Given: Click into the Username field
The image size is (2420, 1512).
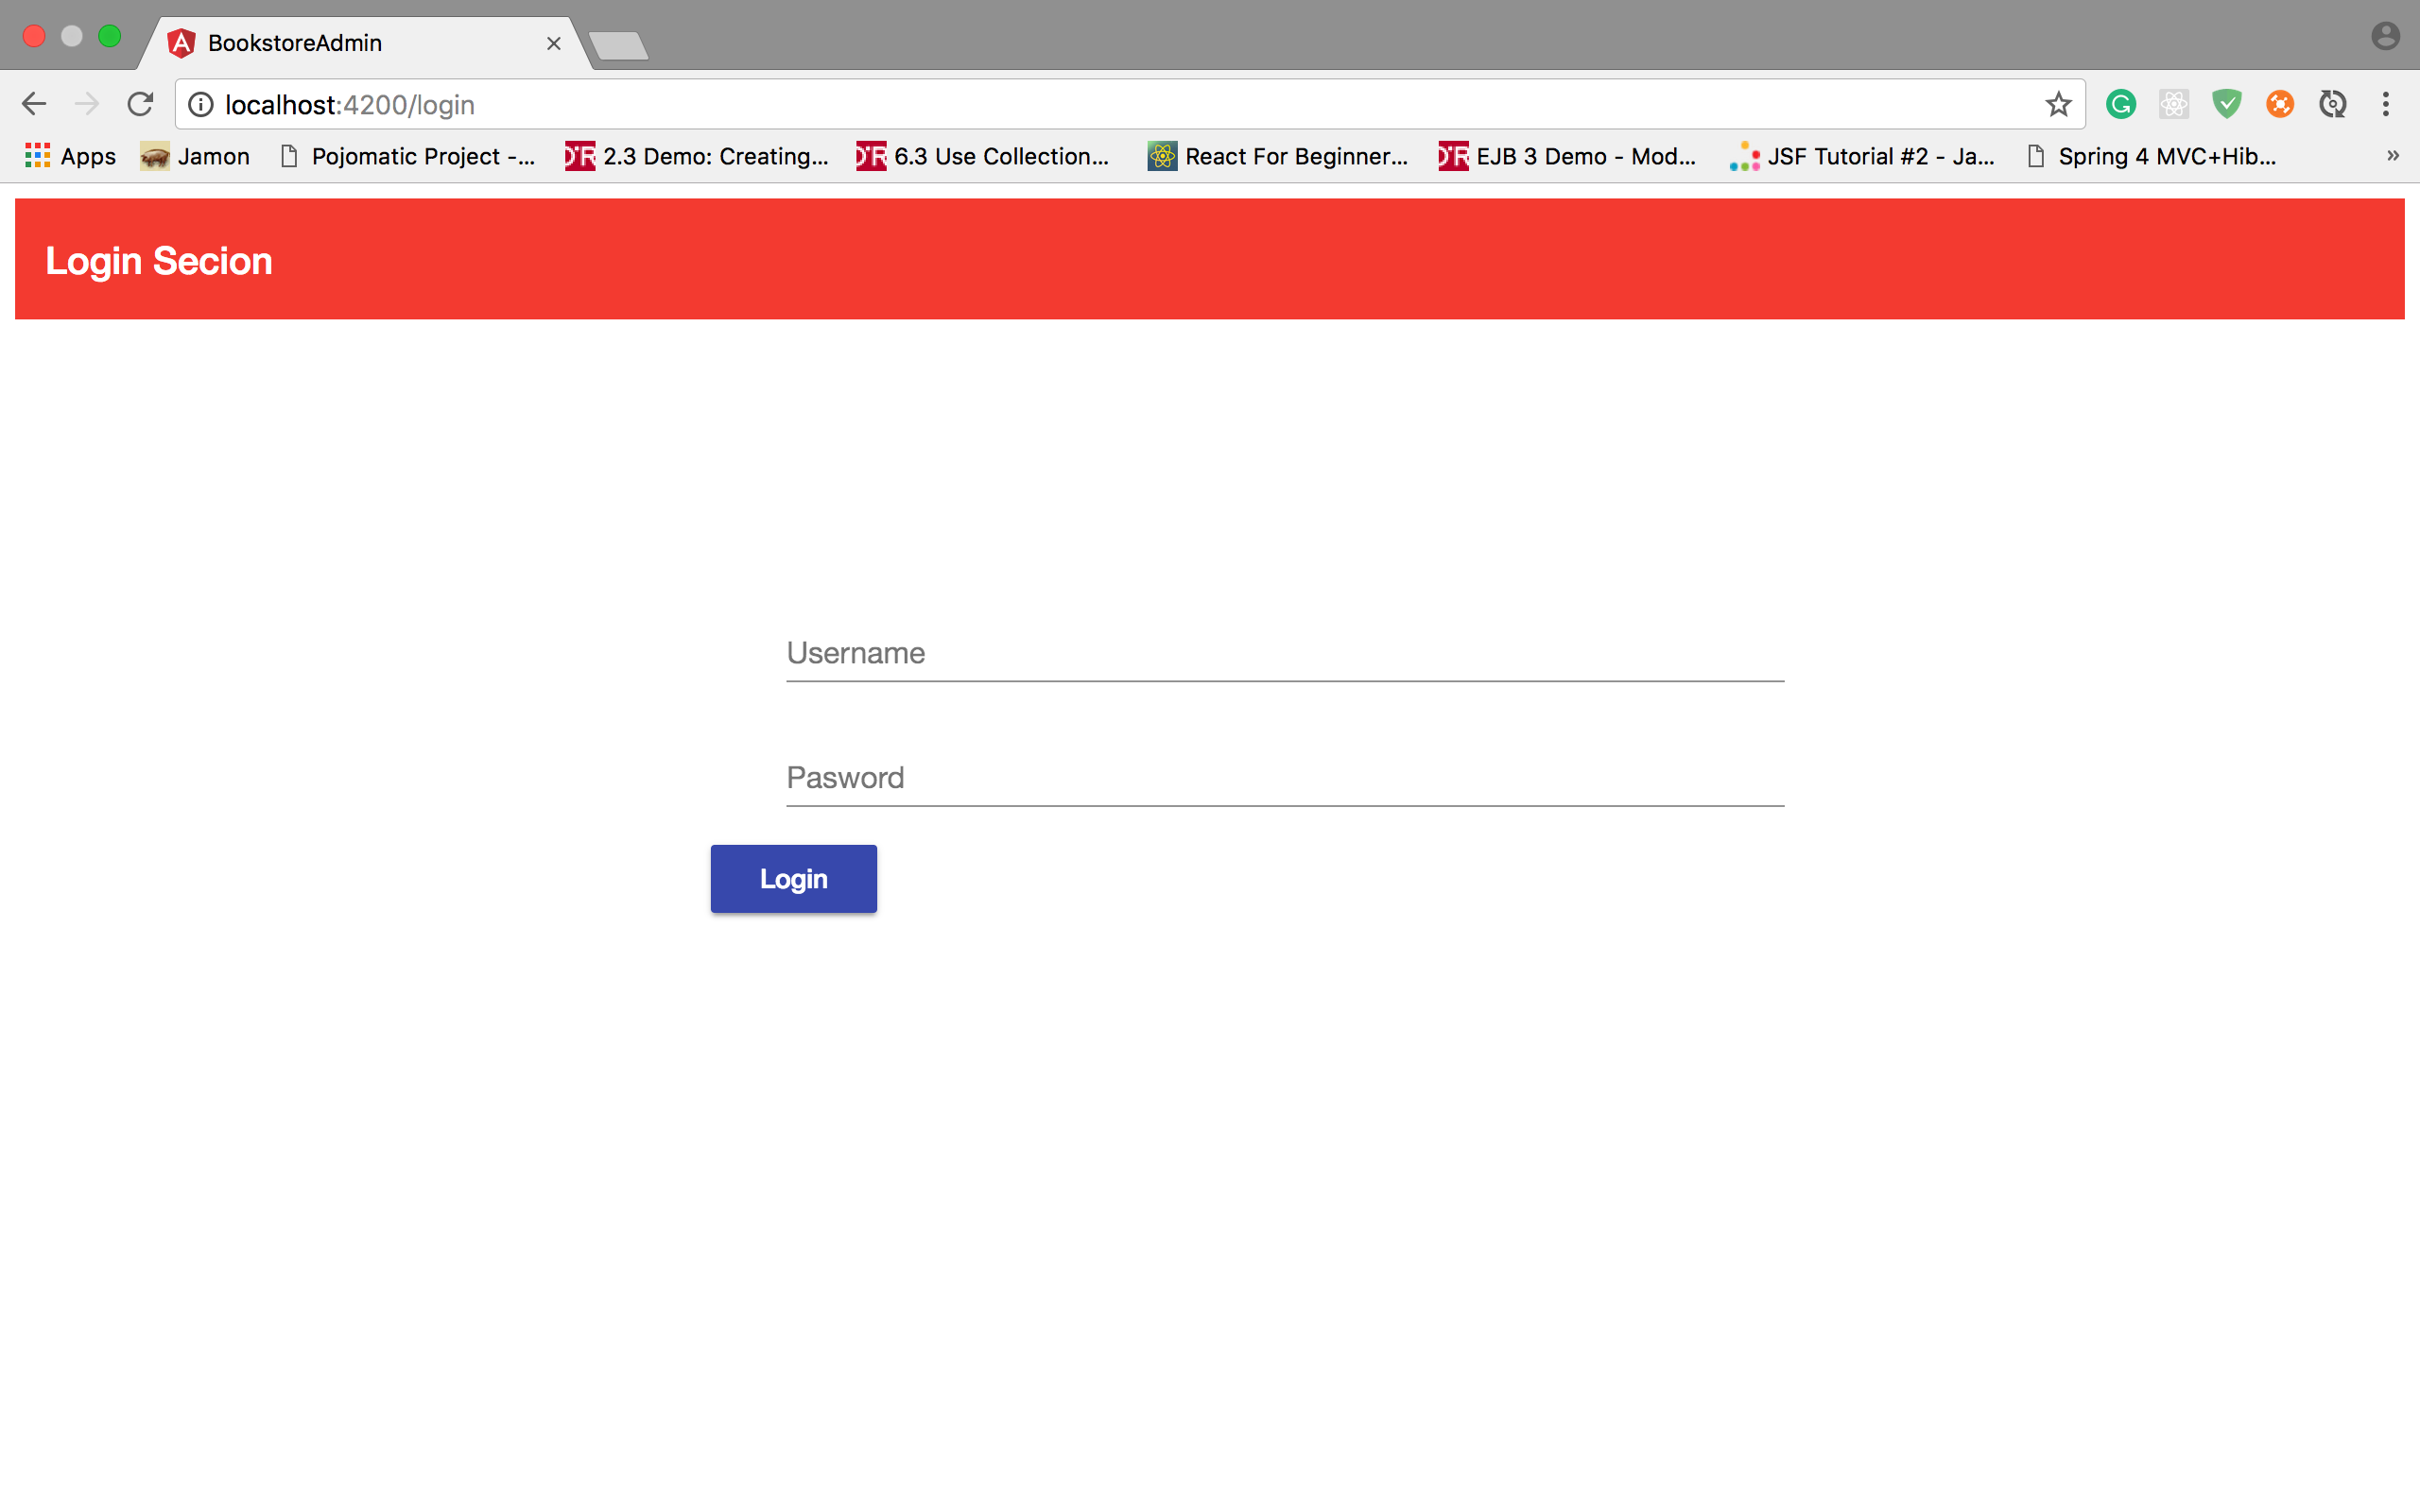Looking at the screenshot, I should (x=1284, y=654).
